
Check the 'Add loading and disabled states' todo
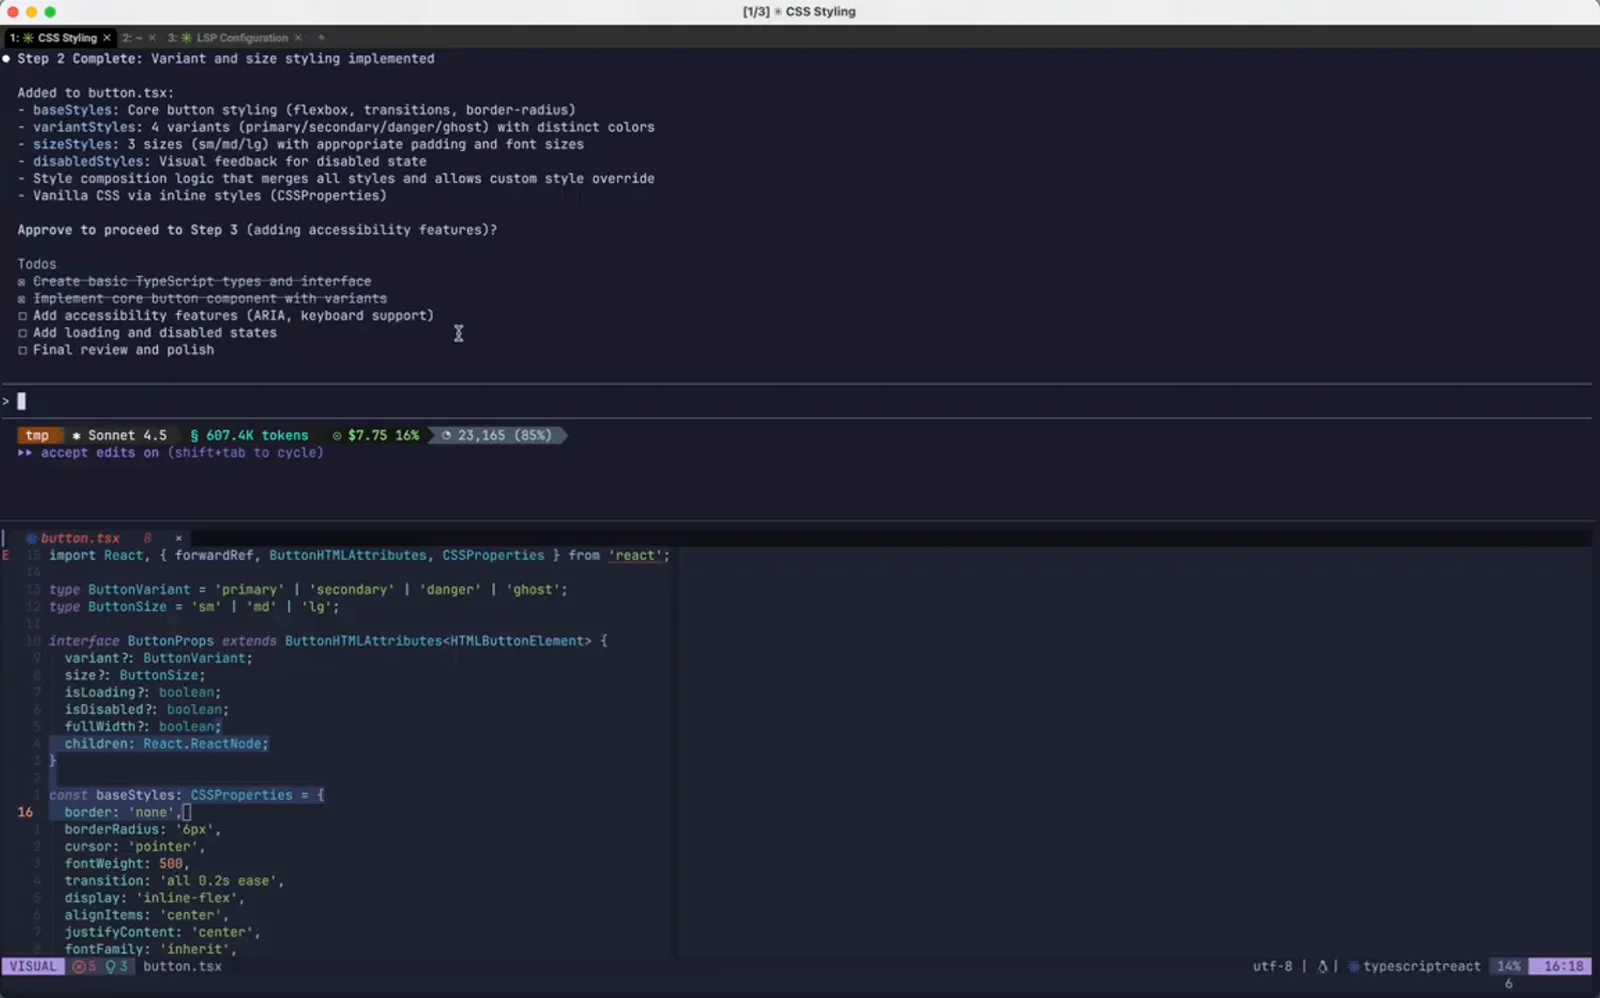click(x=22, y=333)
